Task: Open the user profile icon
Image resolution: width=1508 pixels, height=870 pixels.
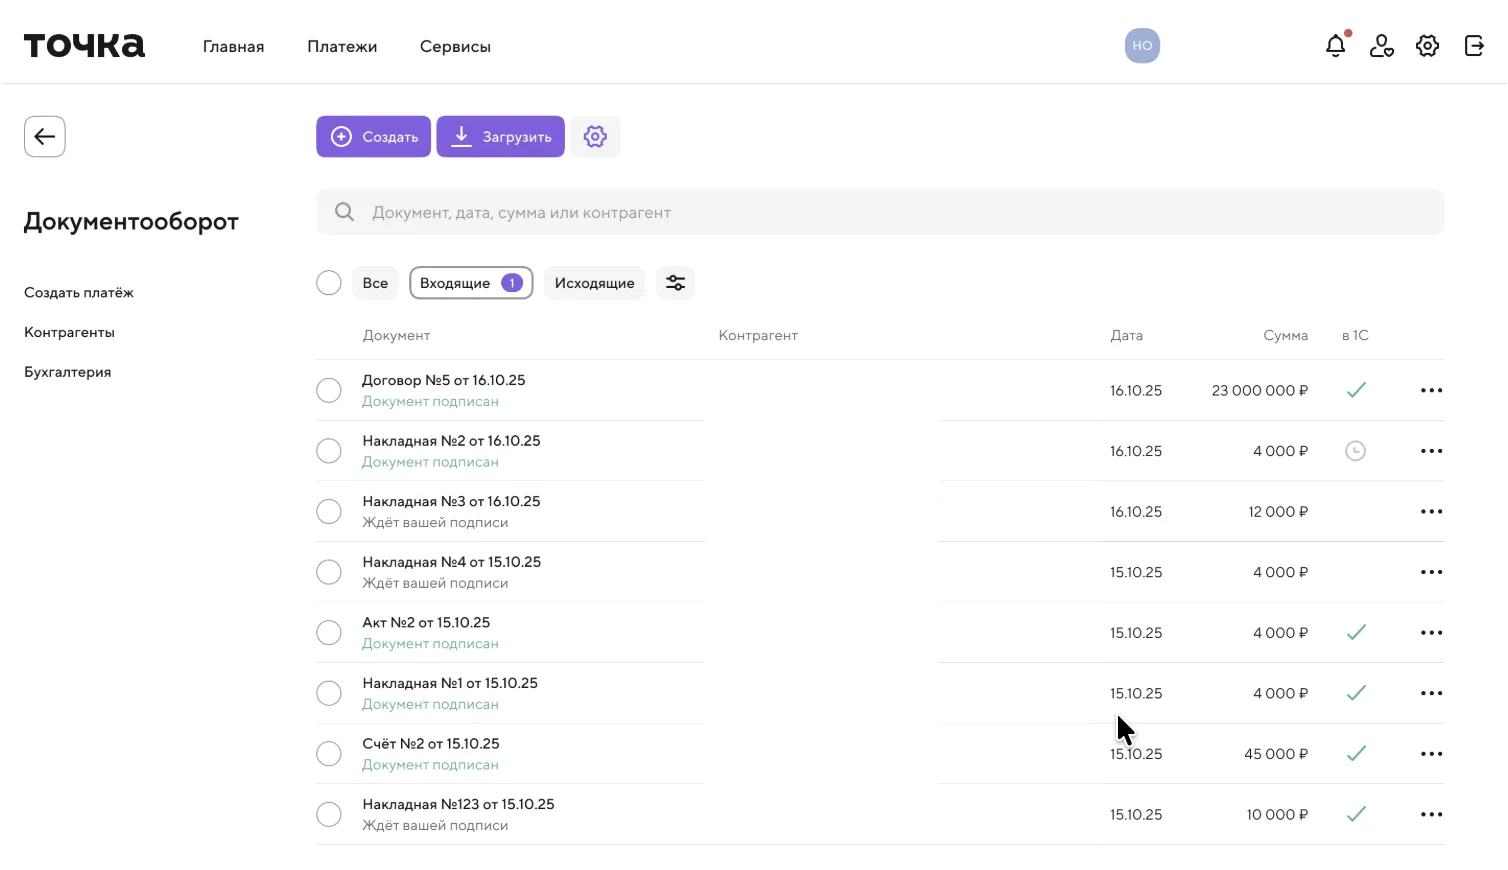Action: [x=1381, y=46]
